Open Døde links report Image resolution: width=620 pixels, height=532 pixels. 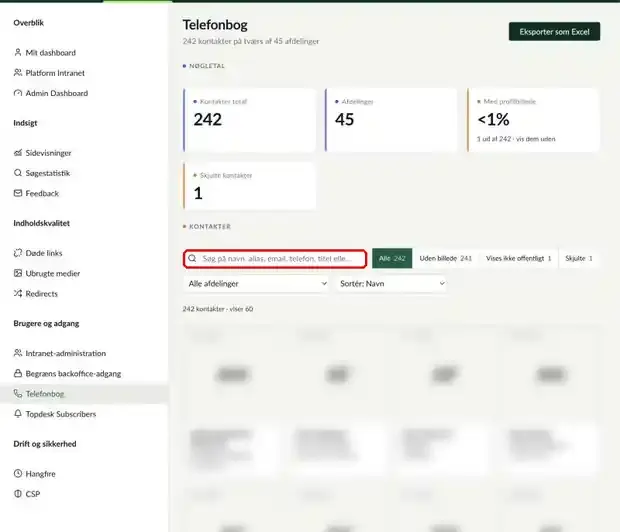click(x=44, y=253)
